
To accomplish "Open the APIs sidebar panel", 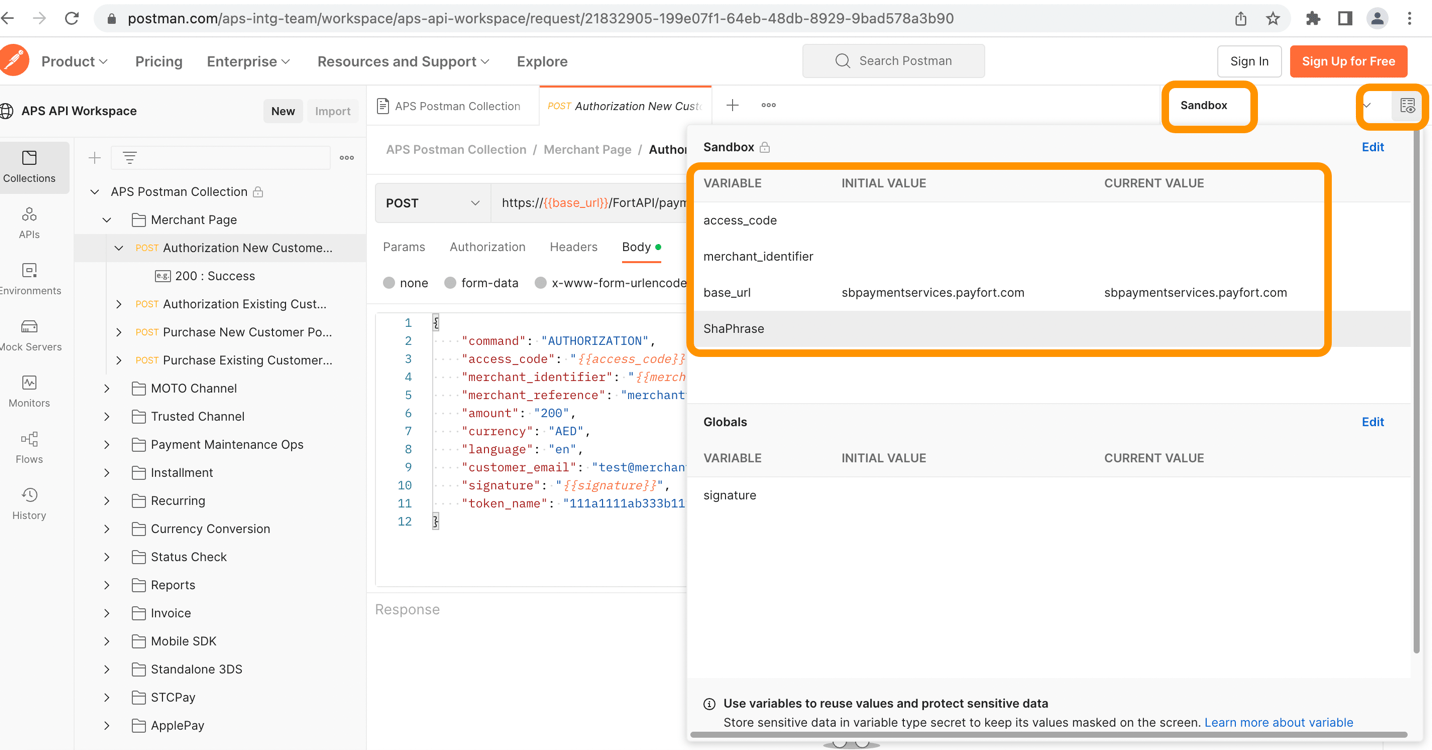I will click(29, 222).
